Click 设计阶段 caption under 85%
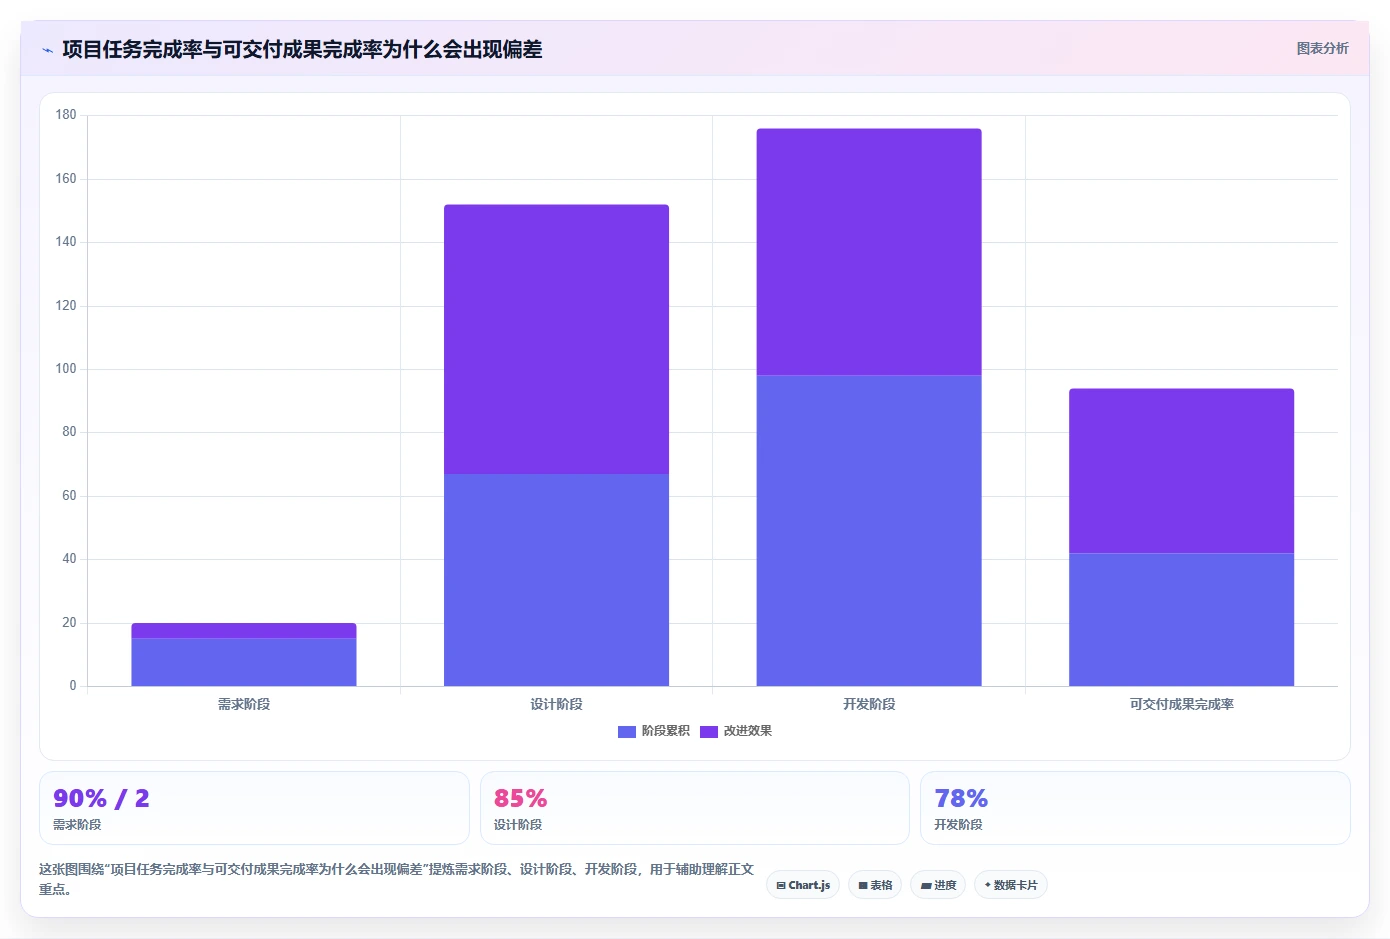Viewport: 1390px width, 939px height. pyautogui.click(x=518, y=825)
